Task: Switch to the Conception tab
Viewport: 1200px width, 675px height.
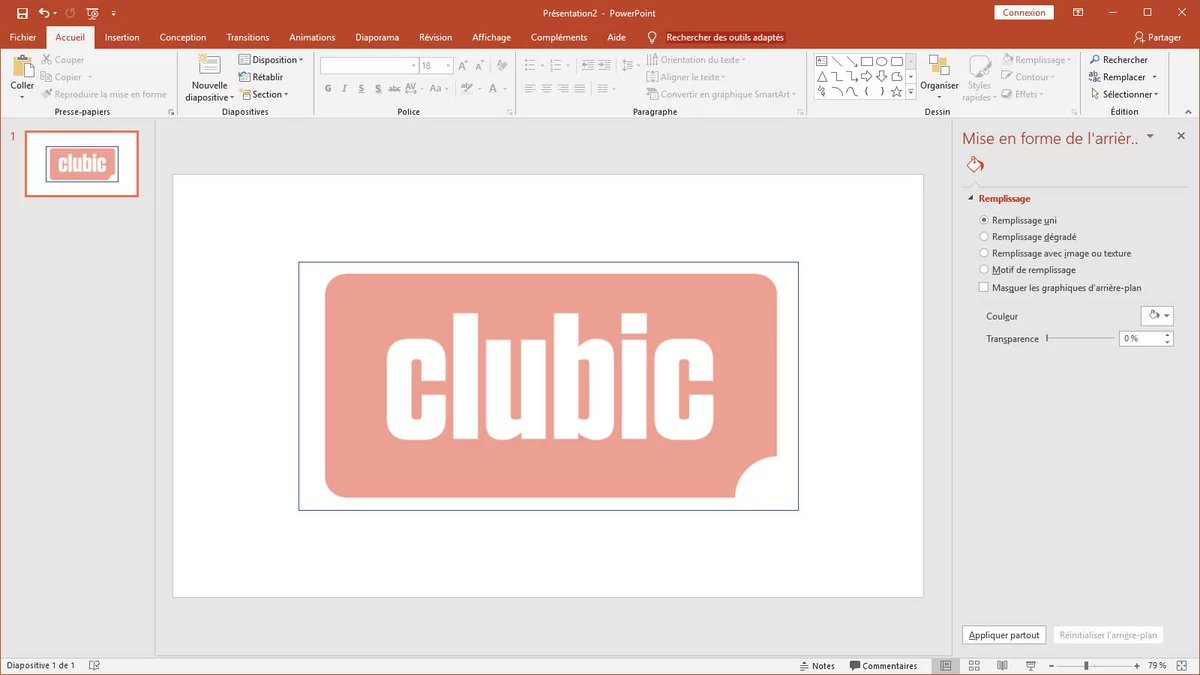Action: (183, 37)
